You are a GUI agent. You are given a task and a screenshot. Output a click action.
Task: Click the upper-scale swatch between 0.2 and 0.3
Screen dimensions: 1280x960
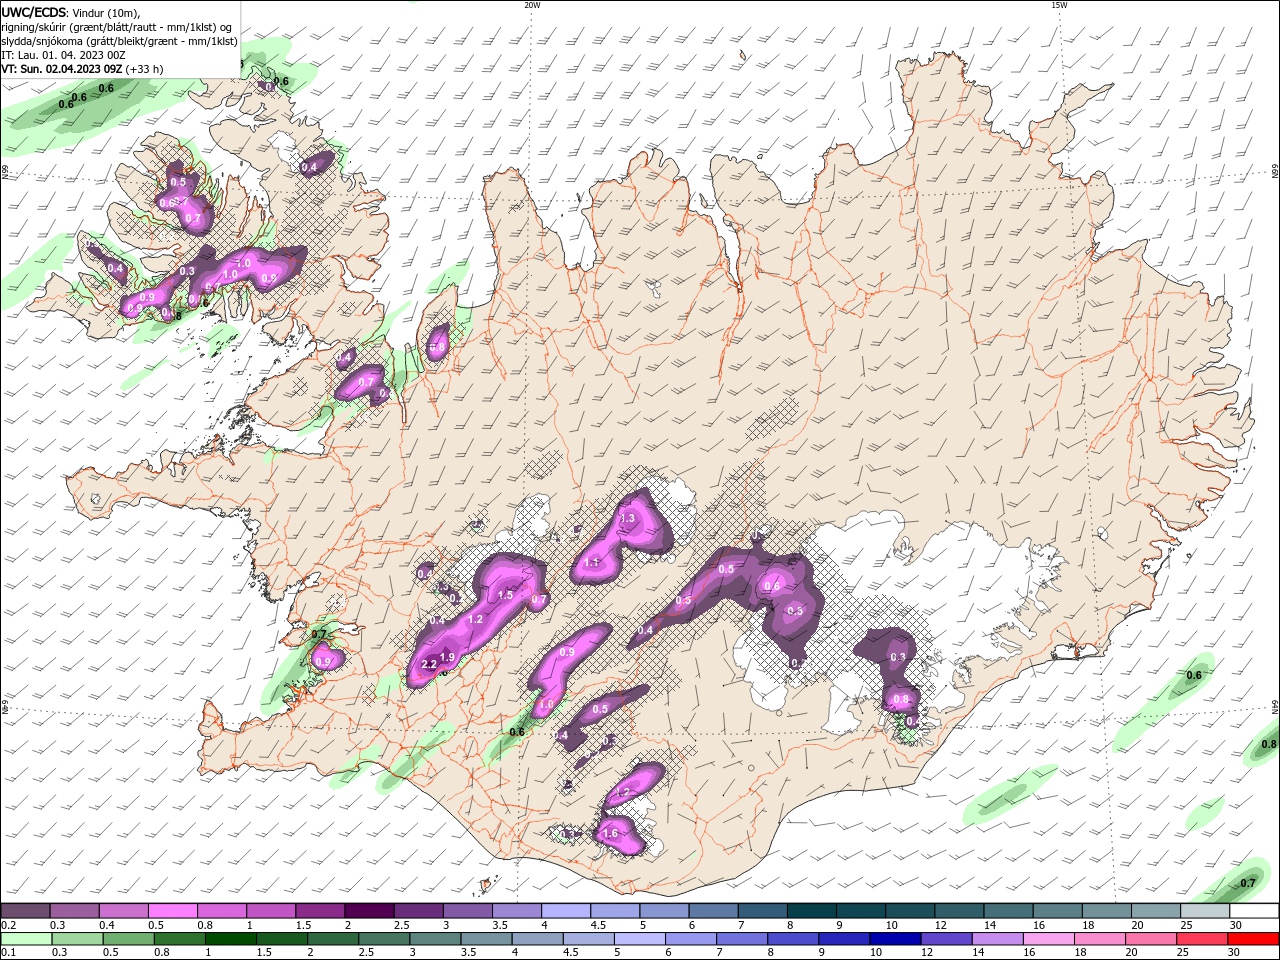click(x=25, y=911)
